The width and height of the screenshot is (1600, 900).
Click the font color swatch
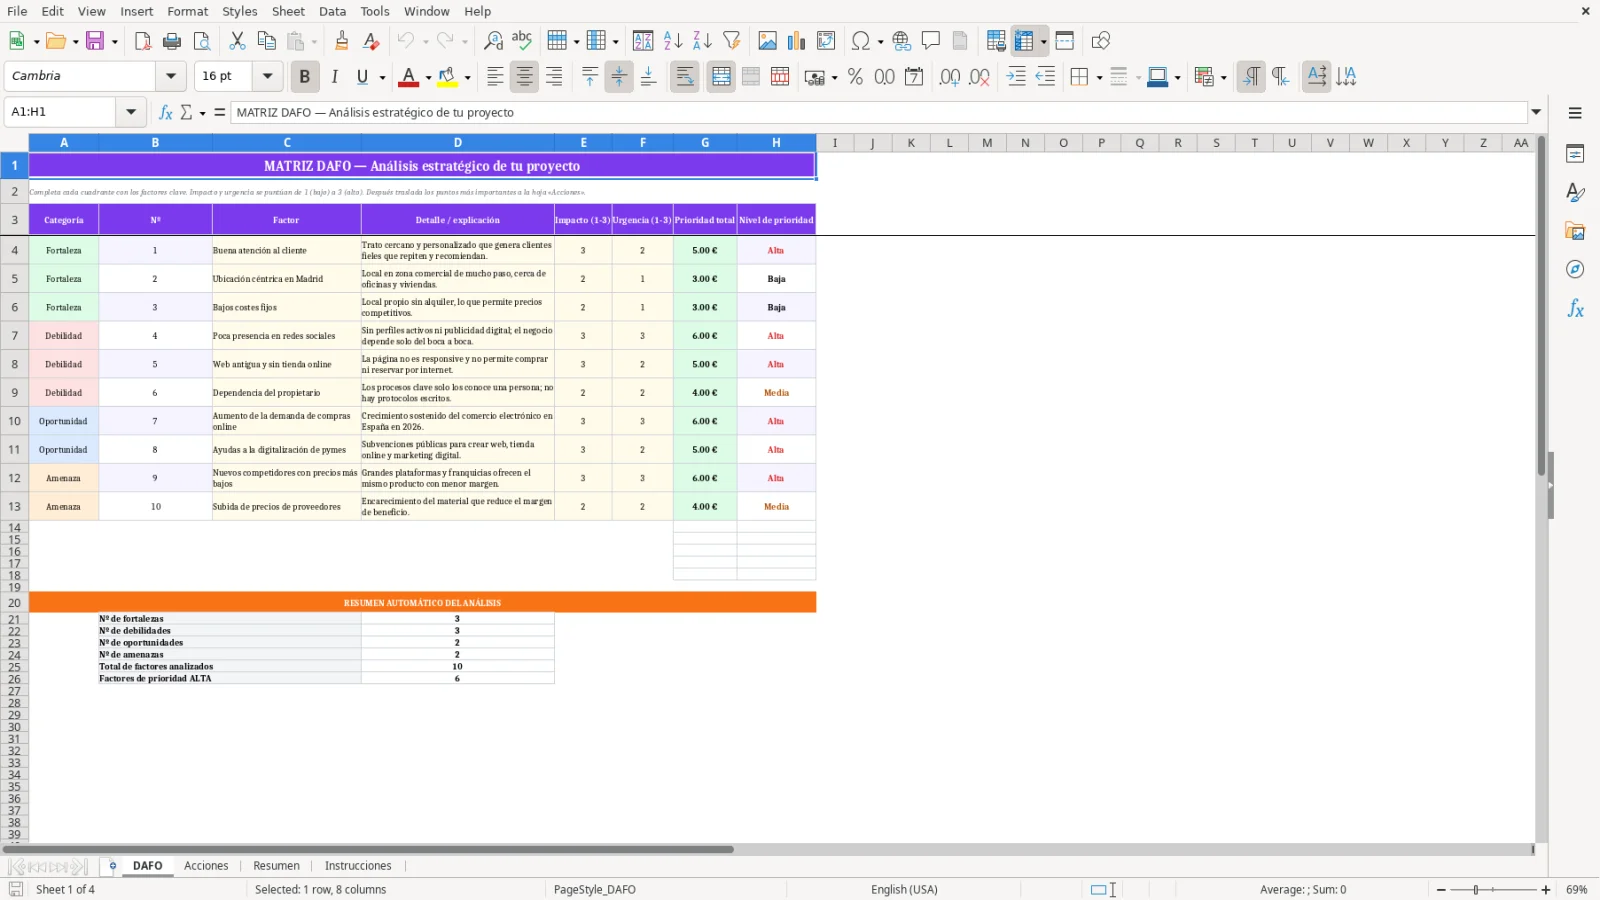[409, 77]
